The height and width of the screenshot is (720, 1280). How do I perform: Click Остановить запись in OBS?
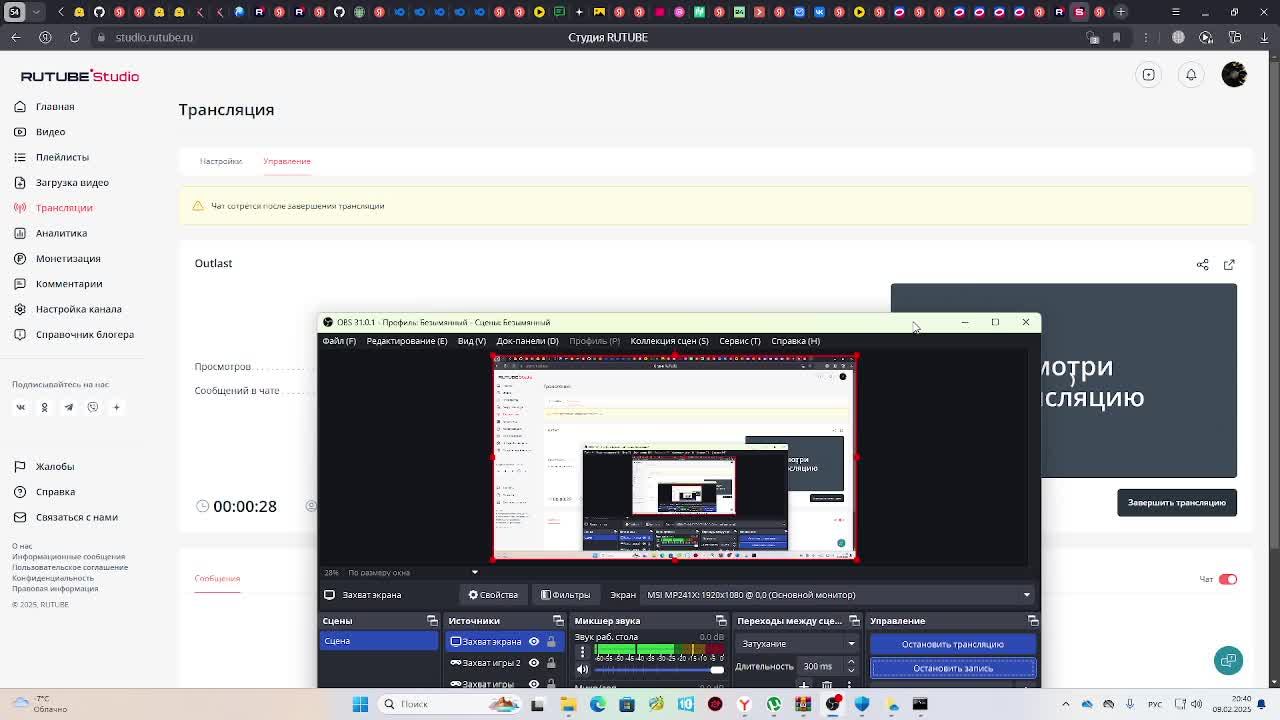[953, 668]
